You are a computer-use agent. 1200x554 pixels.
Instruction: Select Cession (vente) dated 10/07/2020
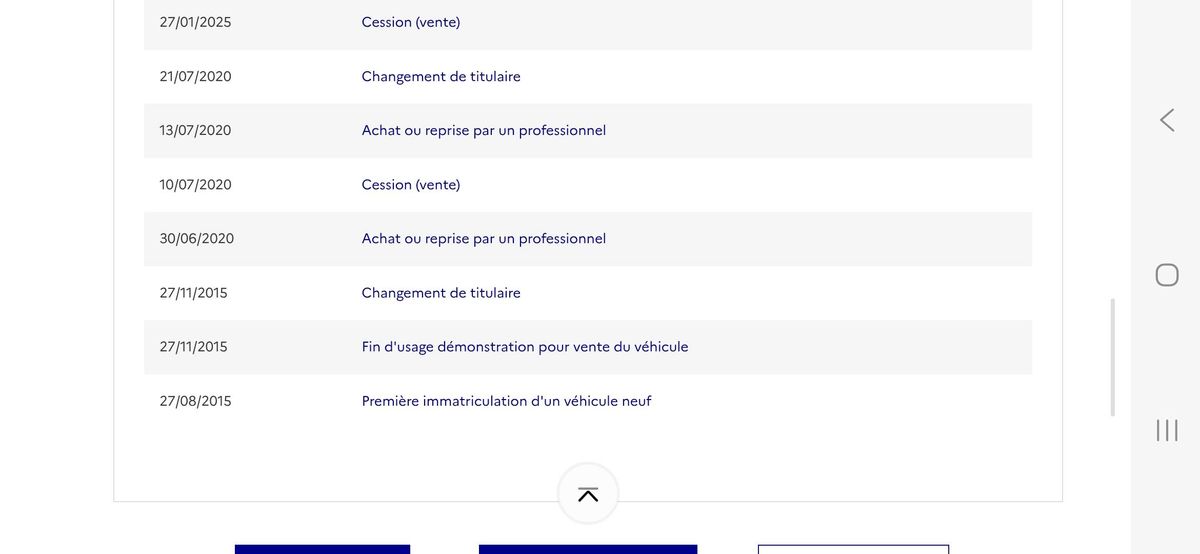click(x=588, y=184)
